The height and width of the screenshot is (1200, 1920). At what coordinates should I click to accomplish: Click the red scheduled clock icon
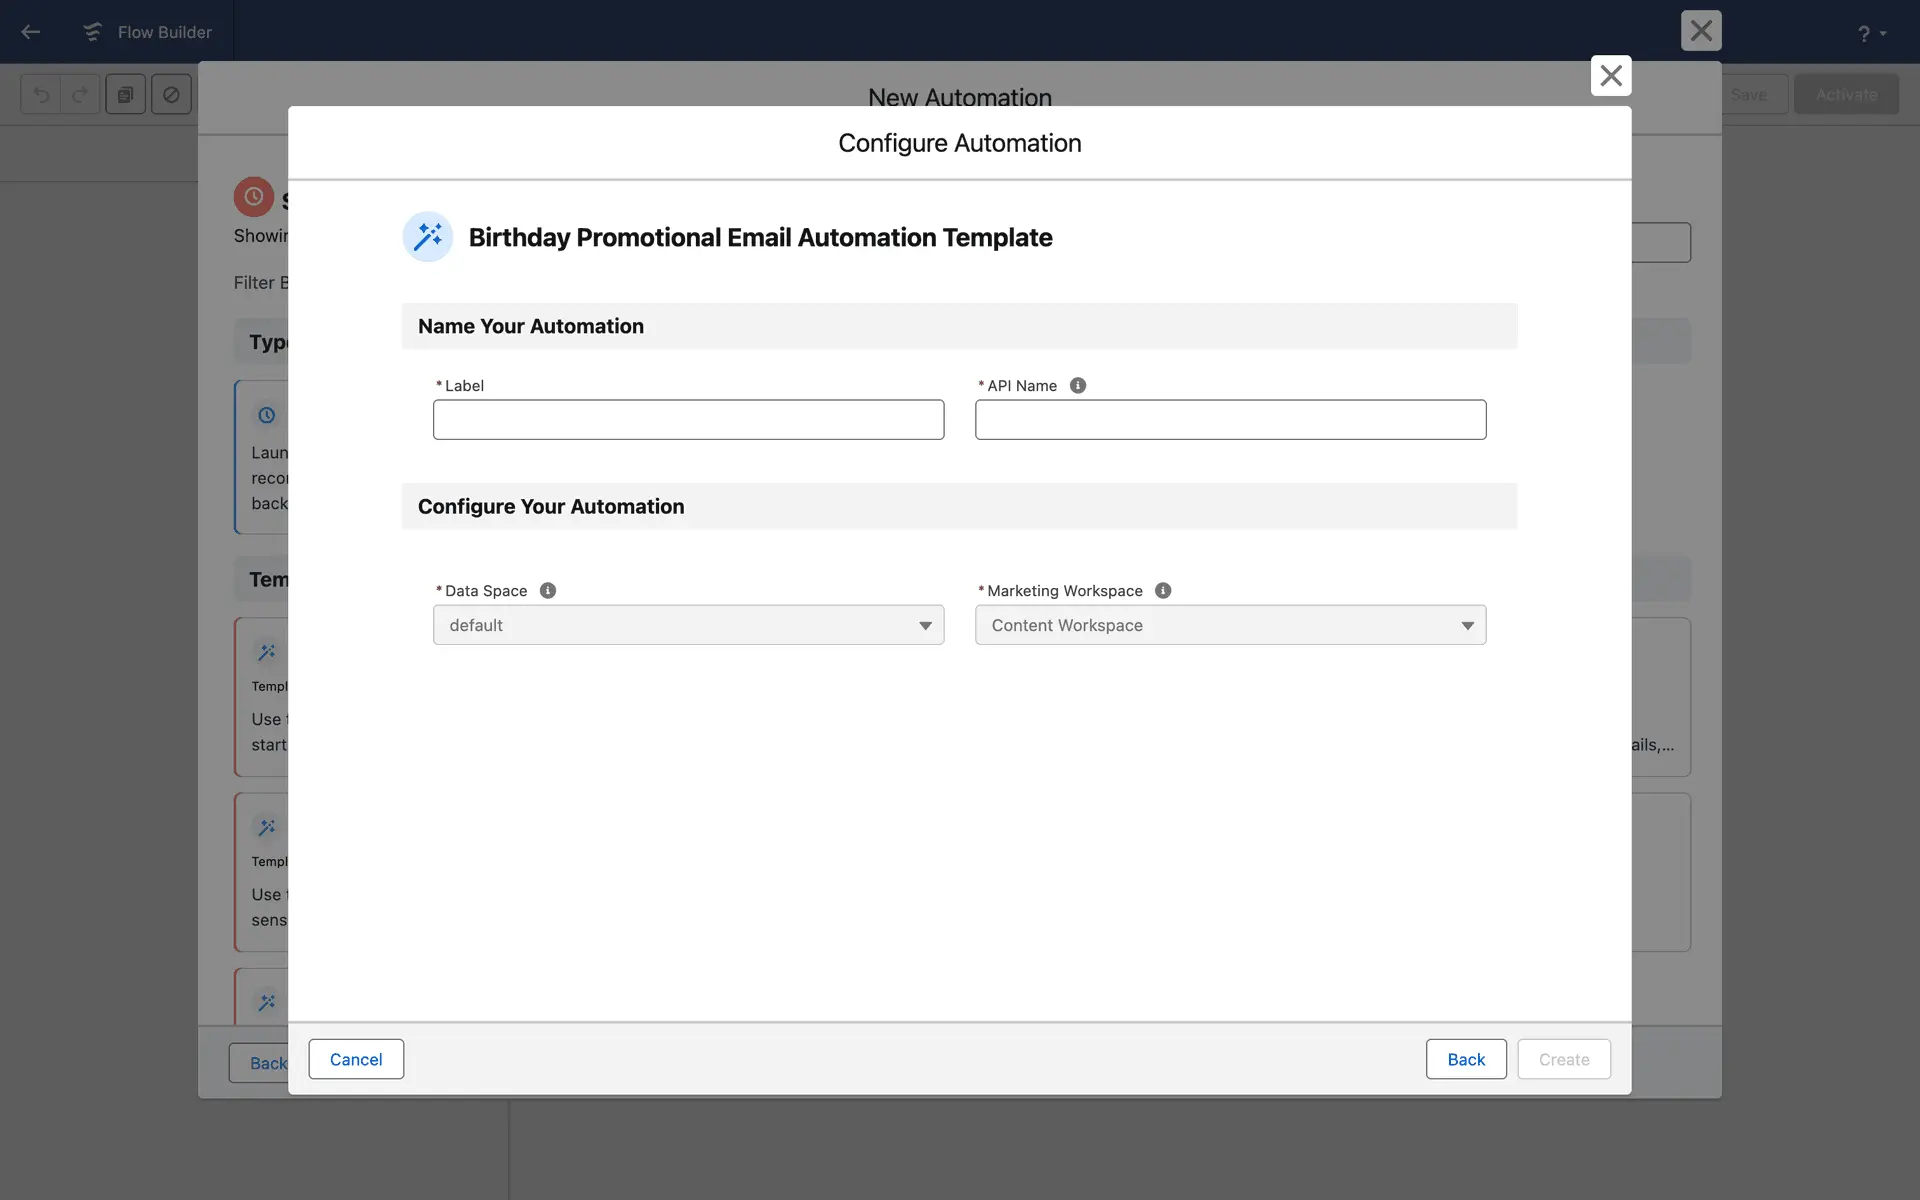point(254,197)
